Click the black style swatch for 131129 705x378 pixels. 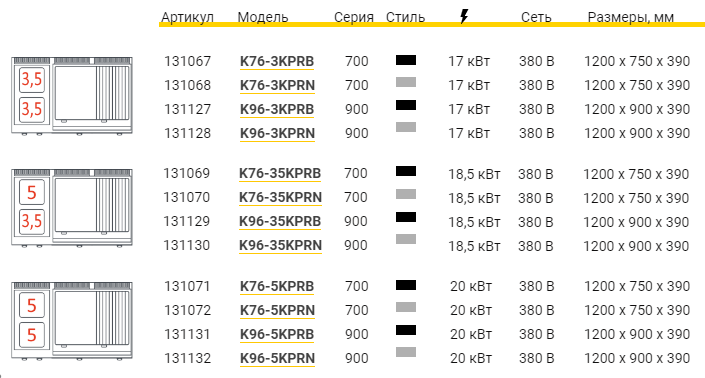pyautogui.click(x=406, y=217)
